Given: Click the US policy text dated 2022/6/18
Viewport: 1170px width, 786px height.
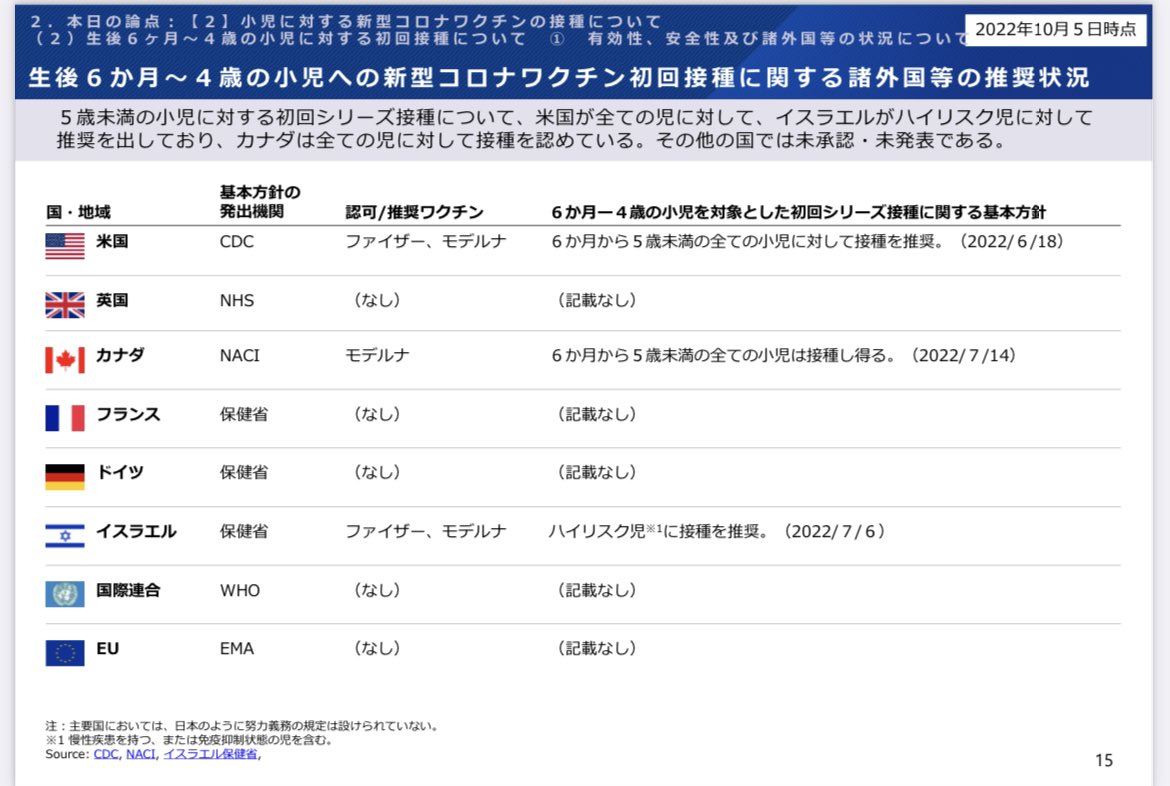Looking at the screenshot, I should tap(807, 241).
